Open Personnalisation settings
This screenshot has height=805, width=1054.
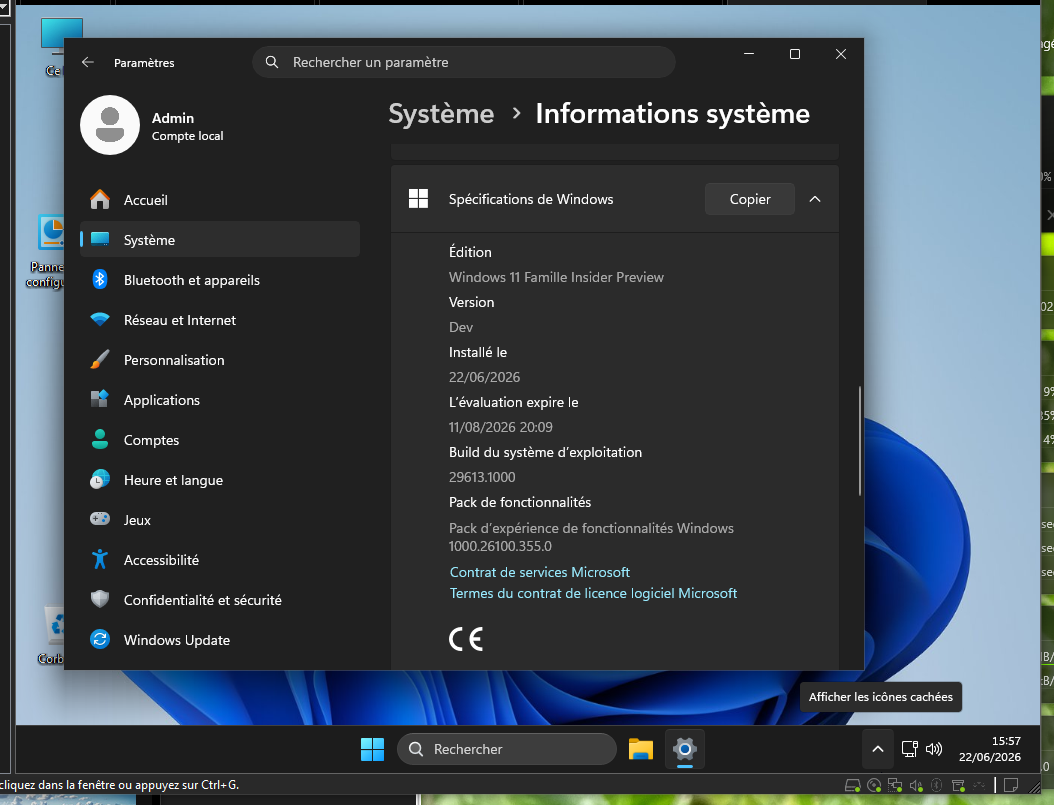pos(220,360)
